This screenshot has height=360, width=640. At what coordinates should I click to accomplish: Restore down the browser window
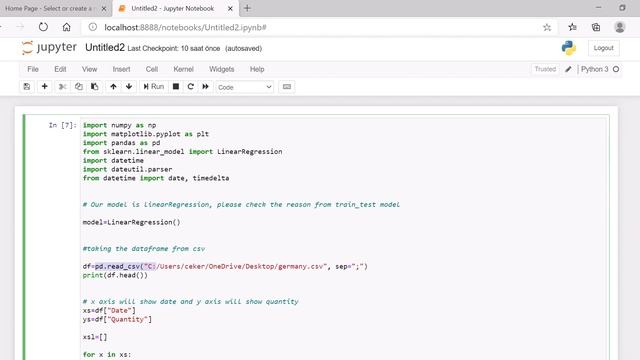(622, 8)
